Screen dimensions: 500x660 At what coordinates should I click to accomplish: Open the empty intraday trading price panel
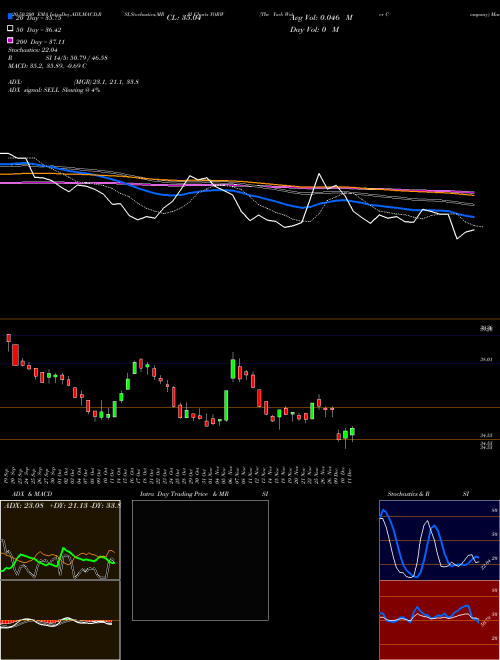pos(200,560)
